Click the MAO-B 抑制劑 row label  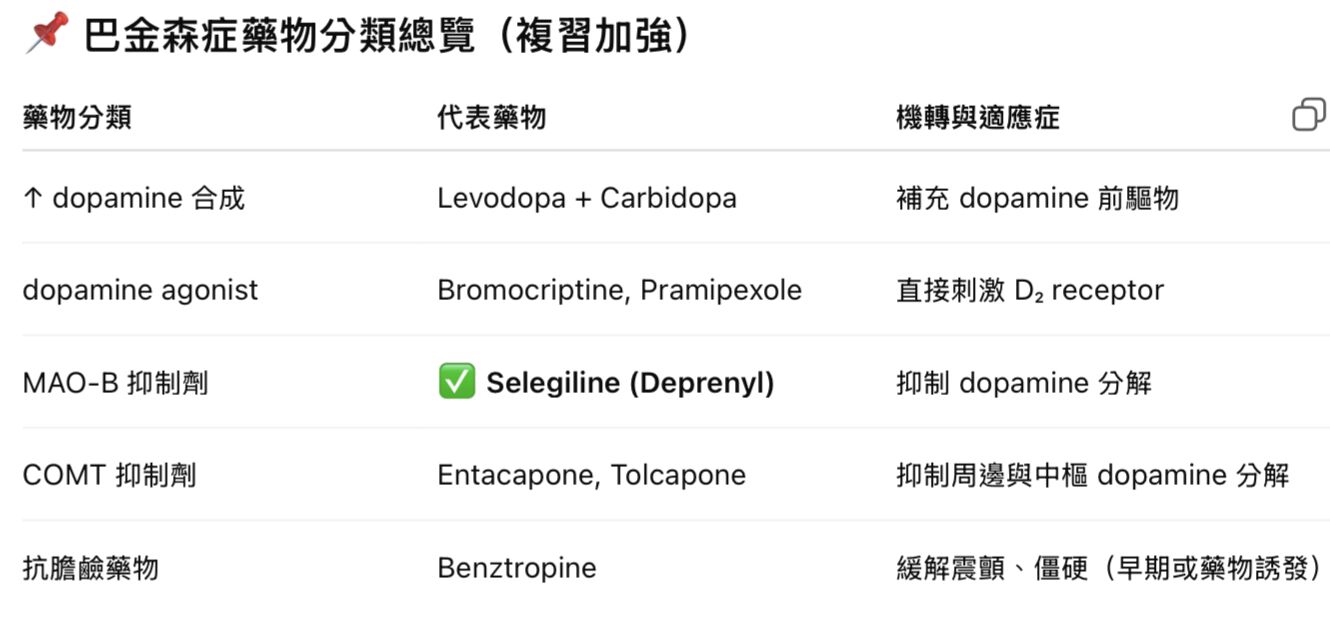[115, 383]
